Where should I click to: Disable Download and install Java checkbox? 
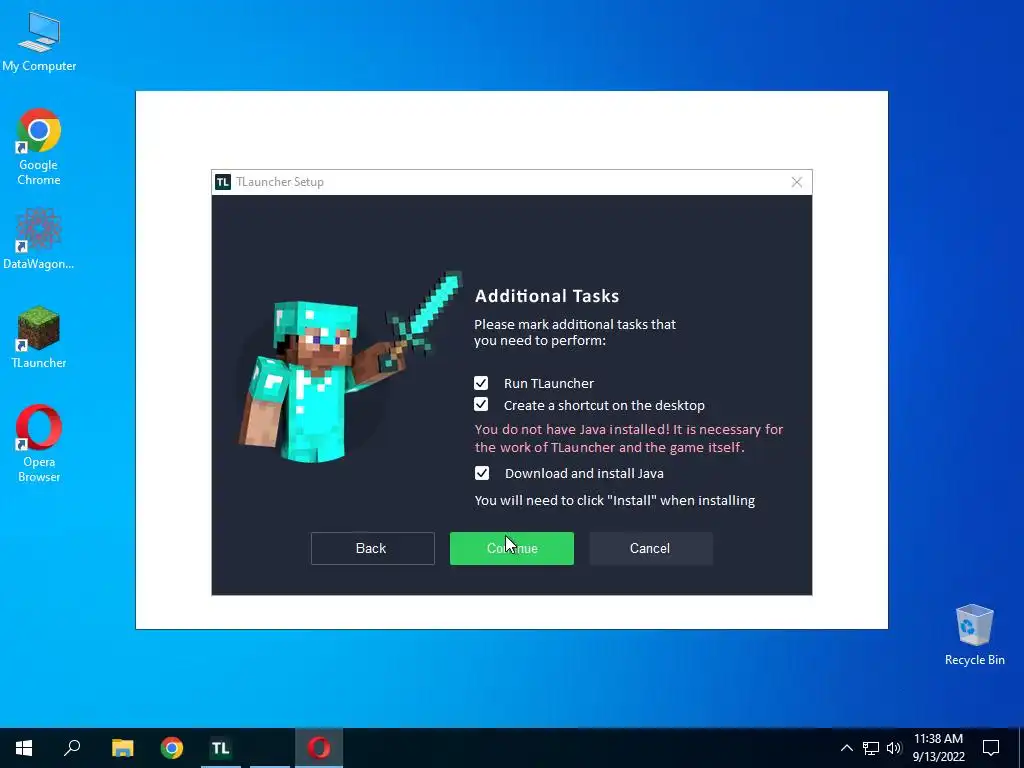481,473
